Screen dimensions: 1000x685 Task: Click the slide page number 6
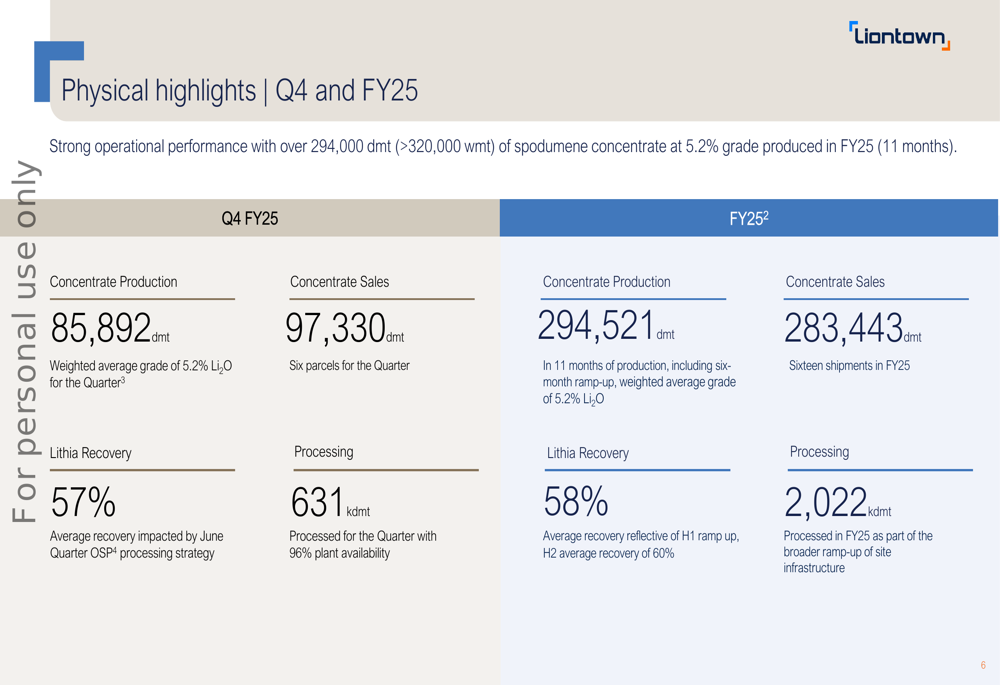pos(983,665)
